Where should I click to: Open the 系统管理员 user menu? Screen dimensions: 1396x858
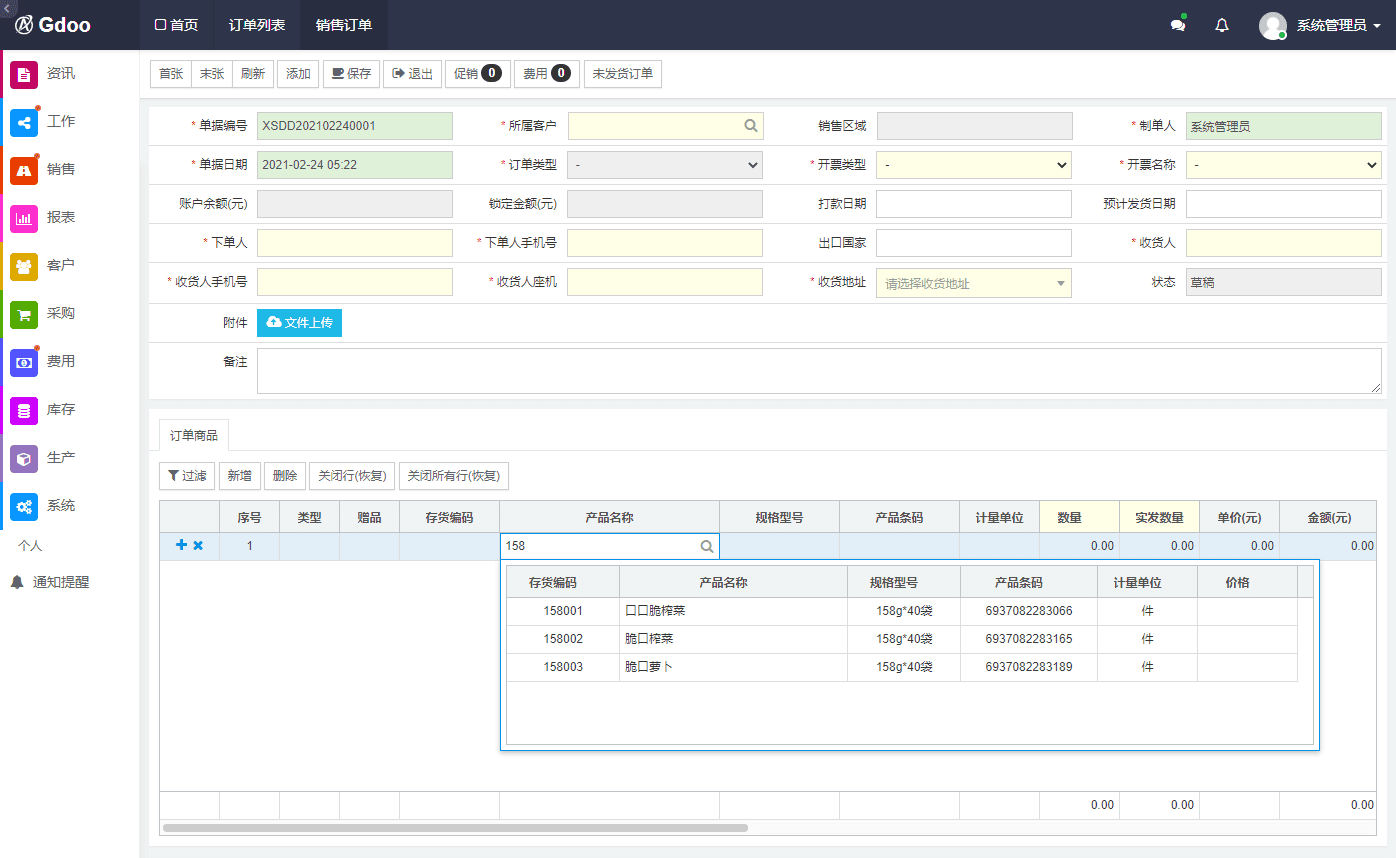1320,25
